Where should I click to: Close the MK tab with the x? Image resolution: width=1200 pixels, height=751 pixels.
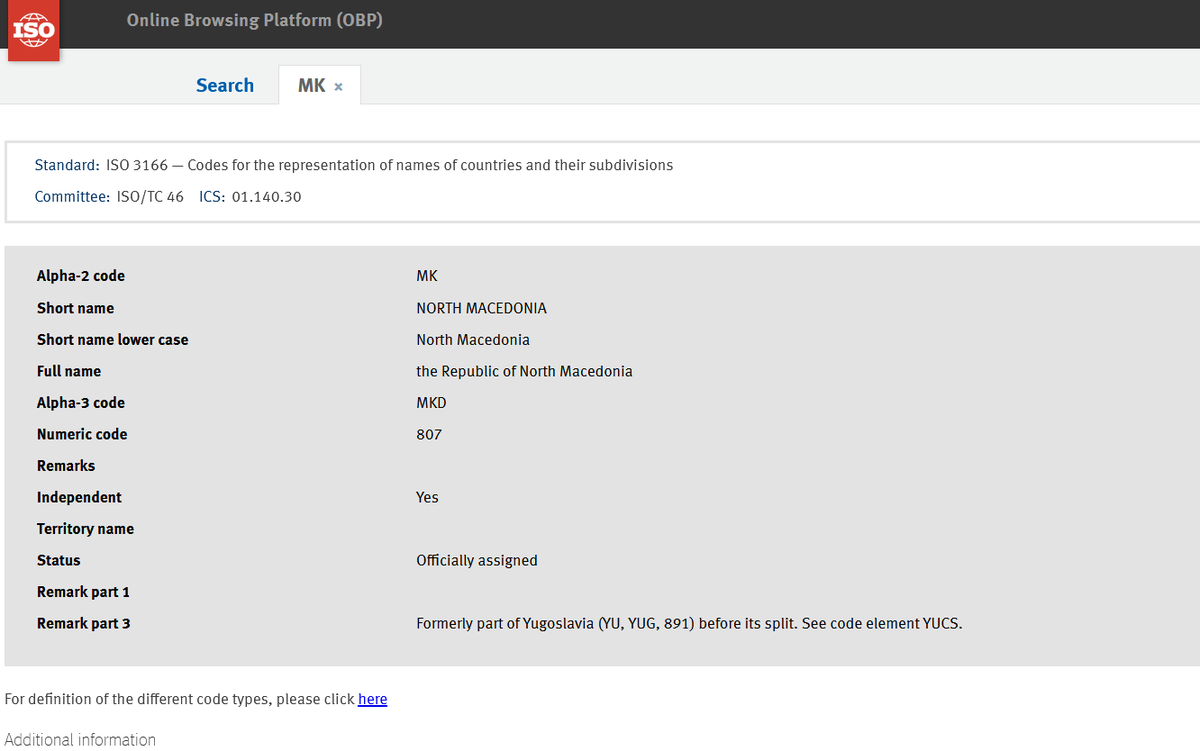(339, 87)
